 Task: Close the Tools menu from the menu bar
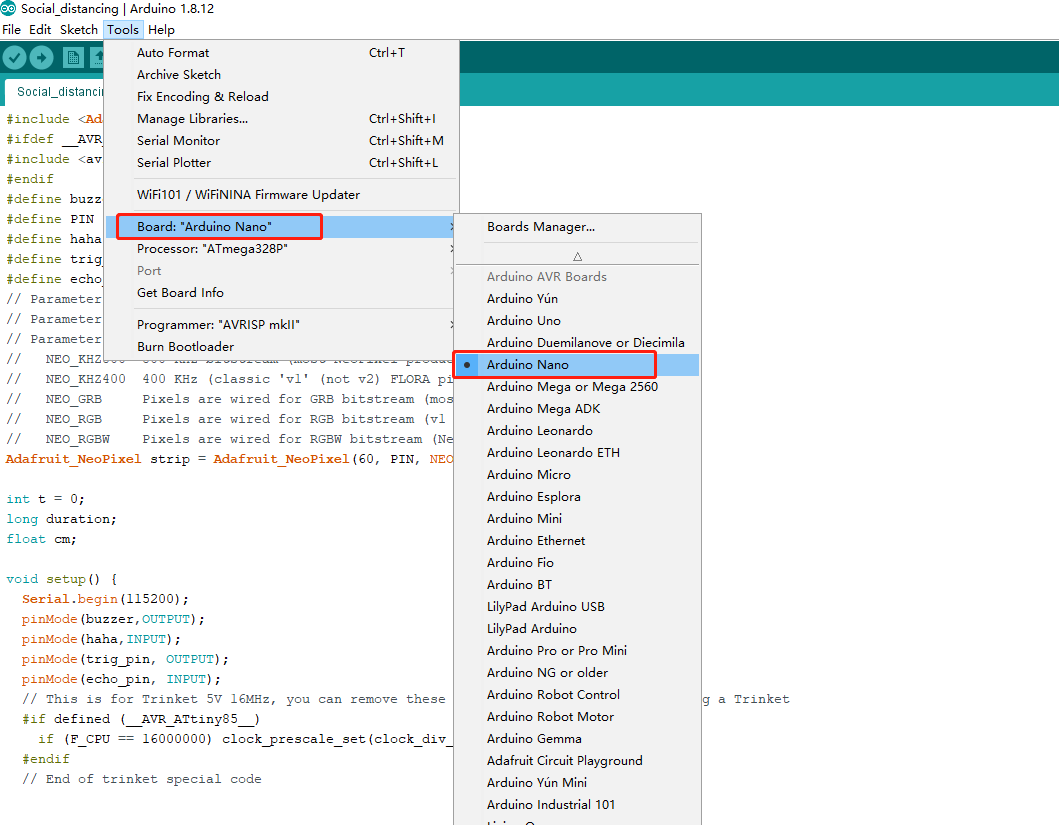click(x=123, y=30)
